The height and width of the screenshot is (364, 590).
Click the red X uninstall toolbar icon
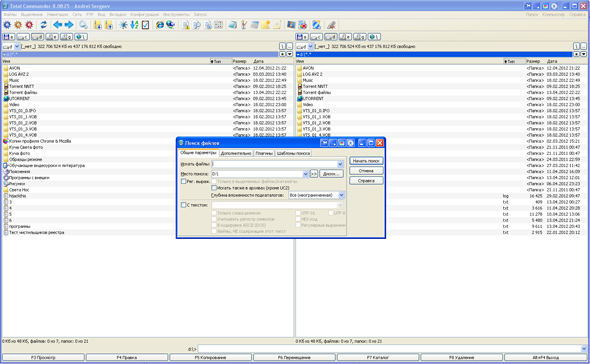[303, 25]
